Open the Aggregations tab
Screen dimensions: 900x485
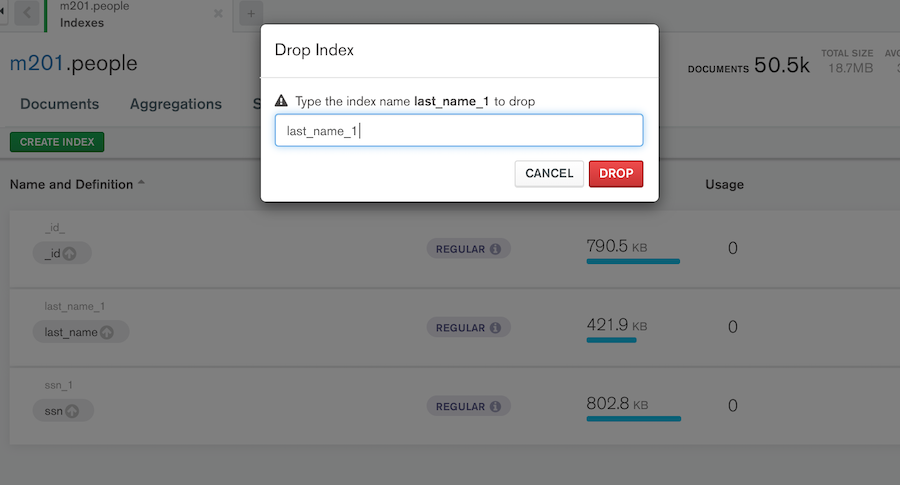coord(176,104)
